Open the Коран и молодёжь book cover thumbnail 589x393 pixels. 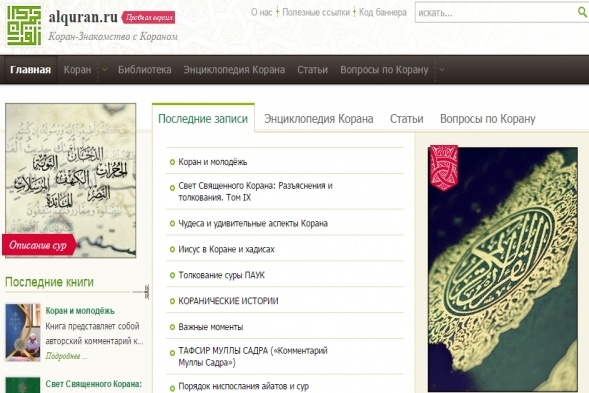point(23,333)
